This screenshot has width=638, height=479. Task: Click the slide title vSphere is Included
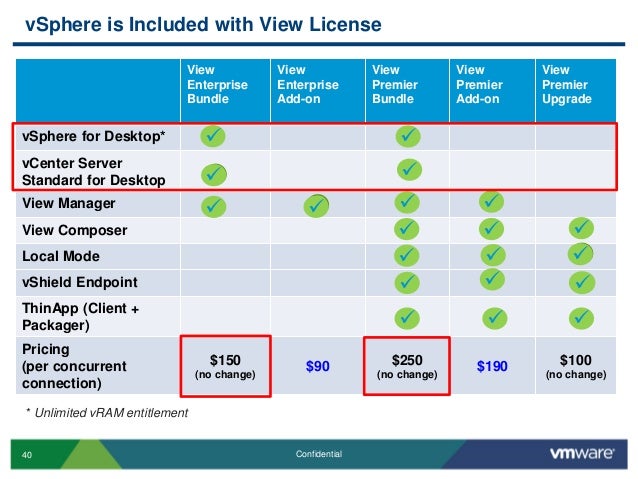(x=203, y=24)
